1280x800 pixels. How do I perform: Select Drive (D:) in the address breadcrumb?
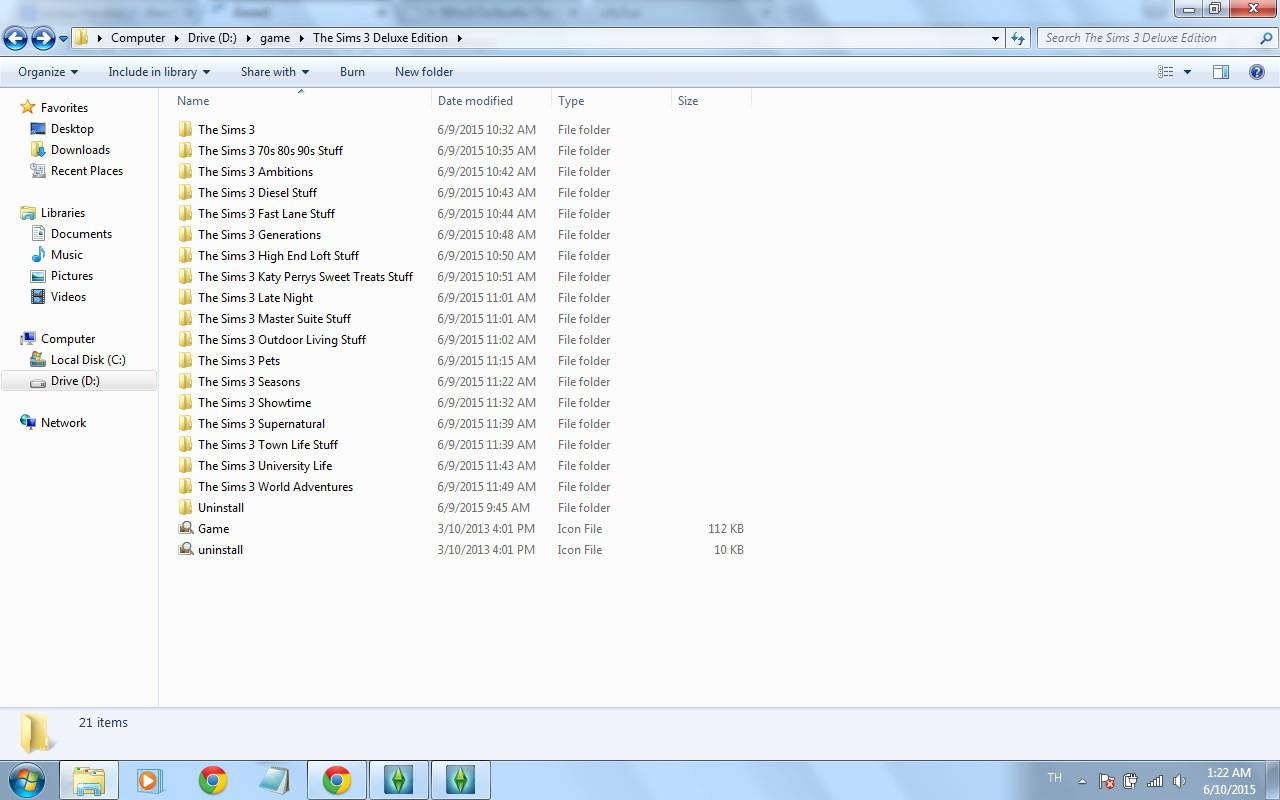[x=212, y=38]
